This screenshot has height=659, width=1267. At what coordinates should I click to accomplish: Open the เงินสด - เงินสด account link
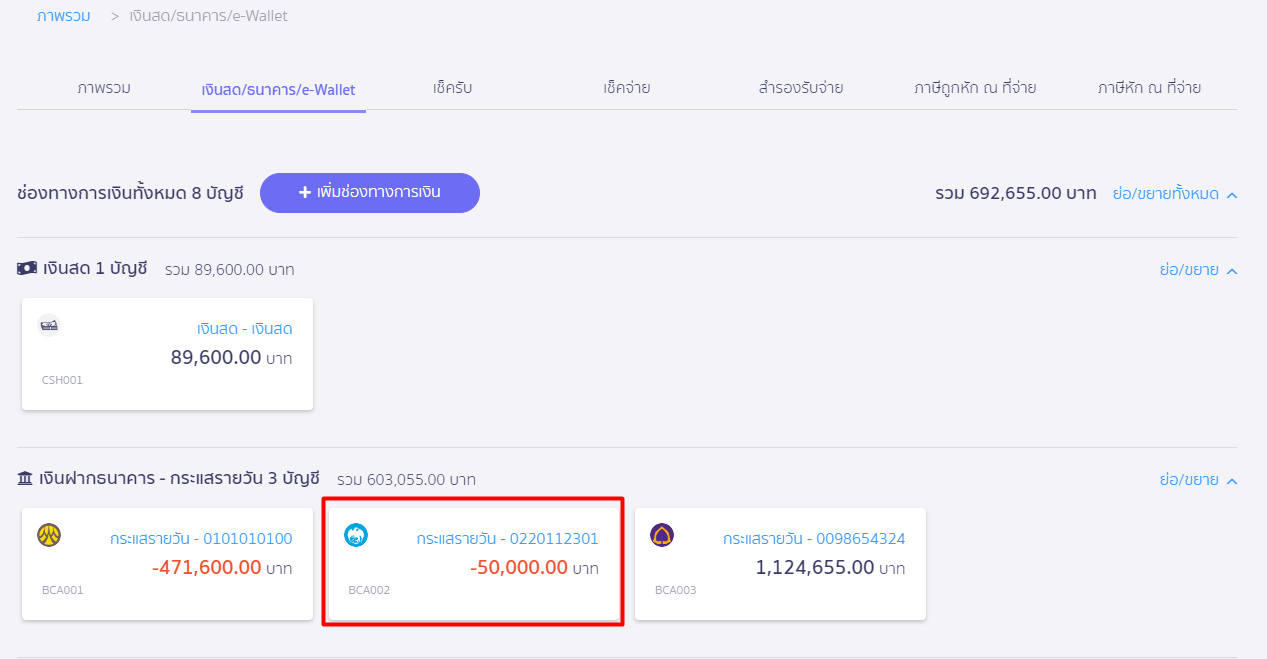pyautogui.click(x=245, y=329)
